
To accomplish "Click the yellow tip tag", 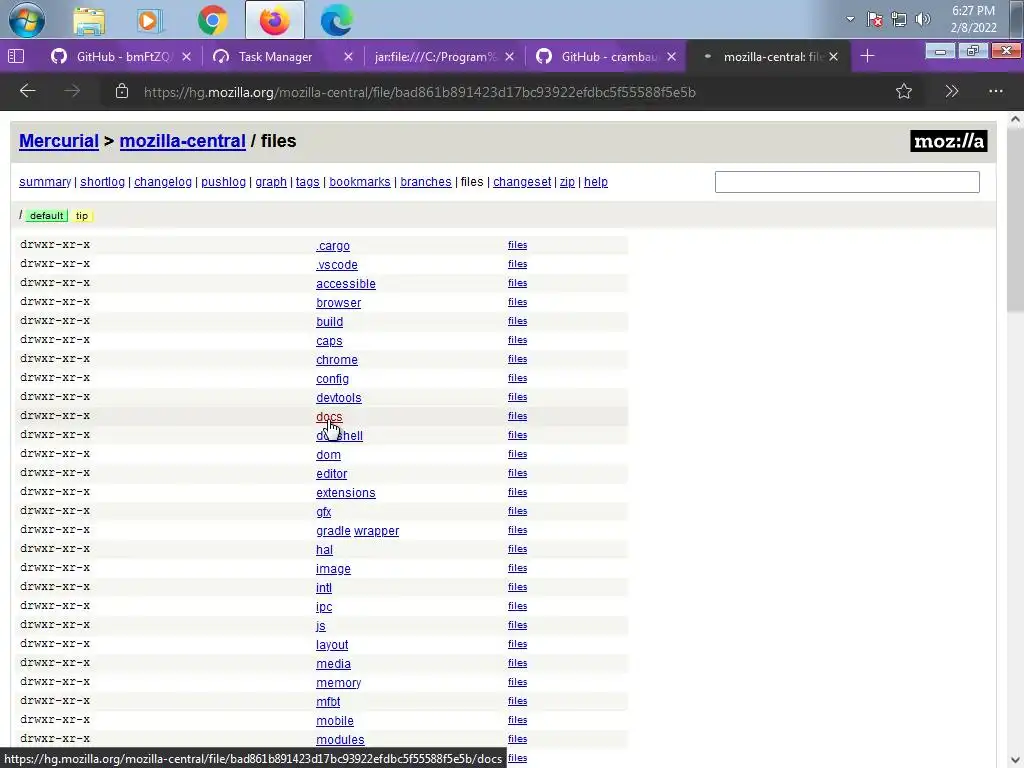I will 82,216.
